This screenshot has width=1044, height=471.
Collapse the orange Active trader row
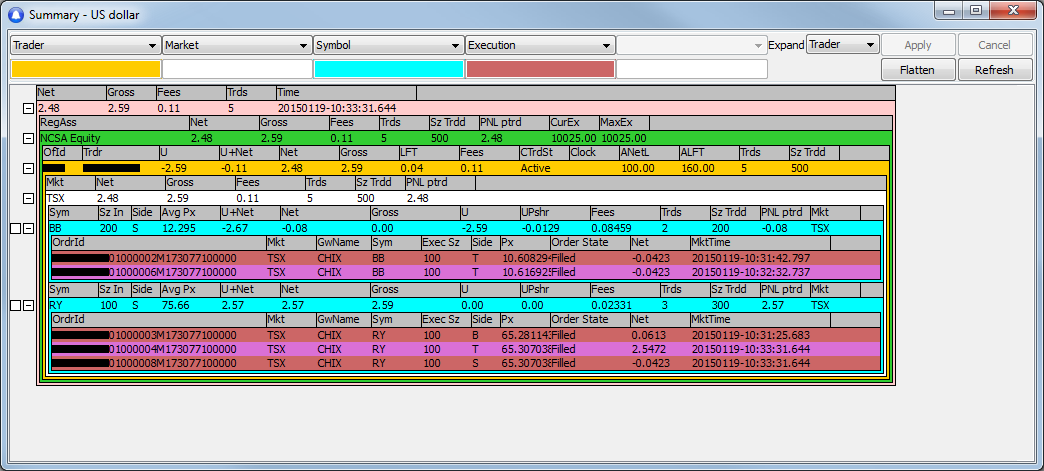pos(28,168)
